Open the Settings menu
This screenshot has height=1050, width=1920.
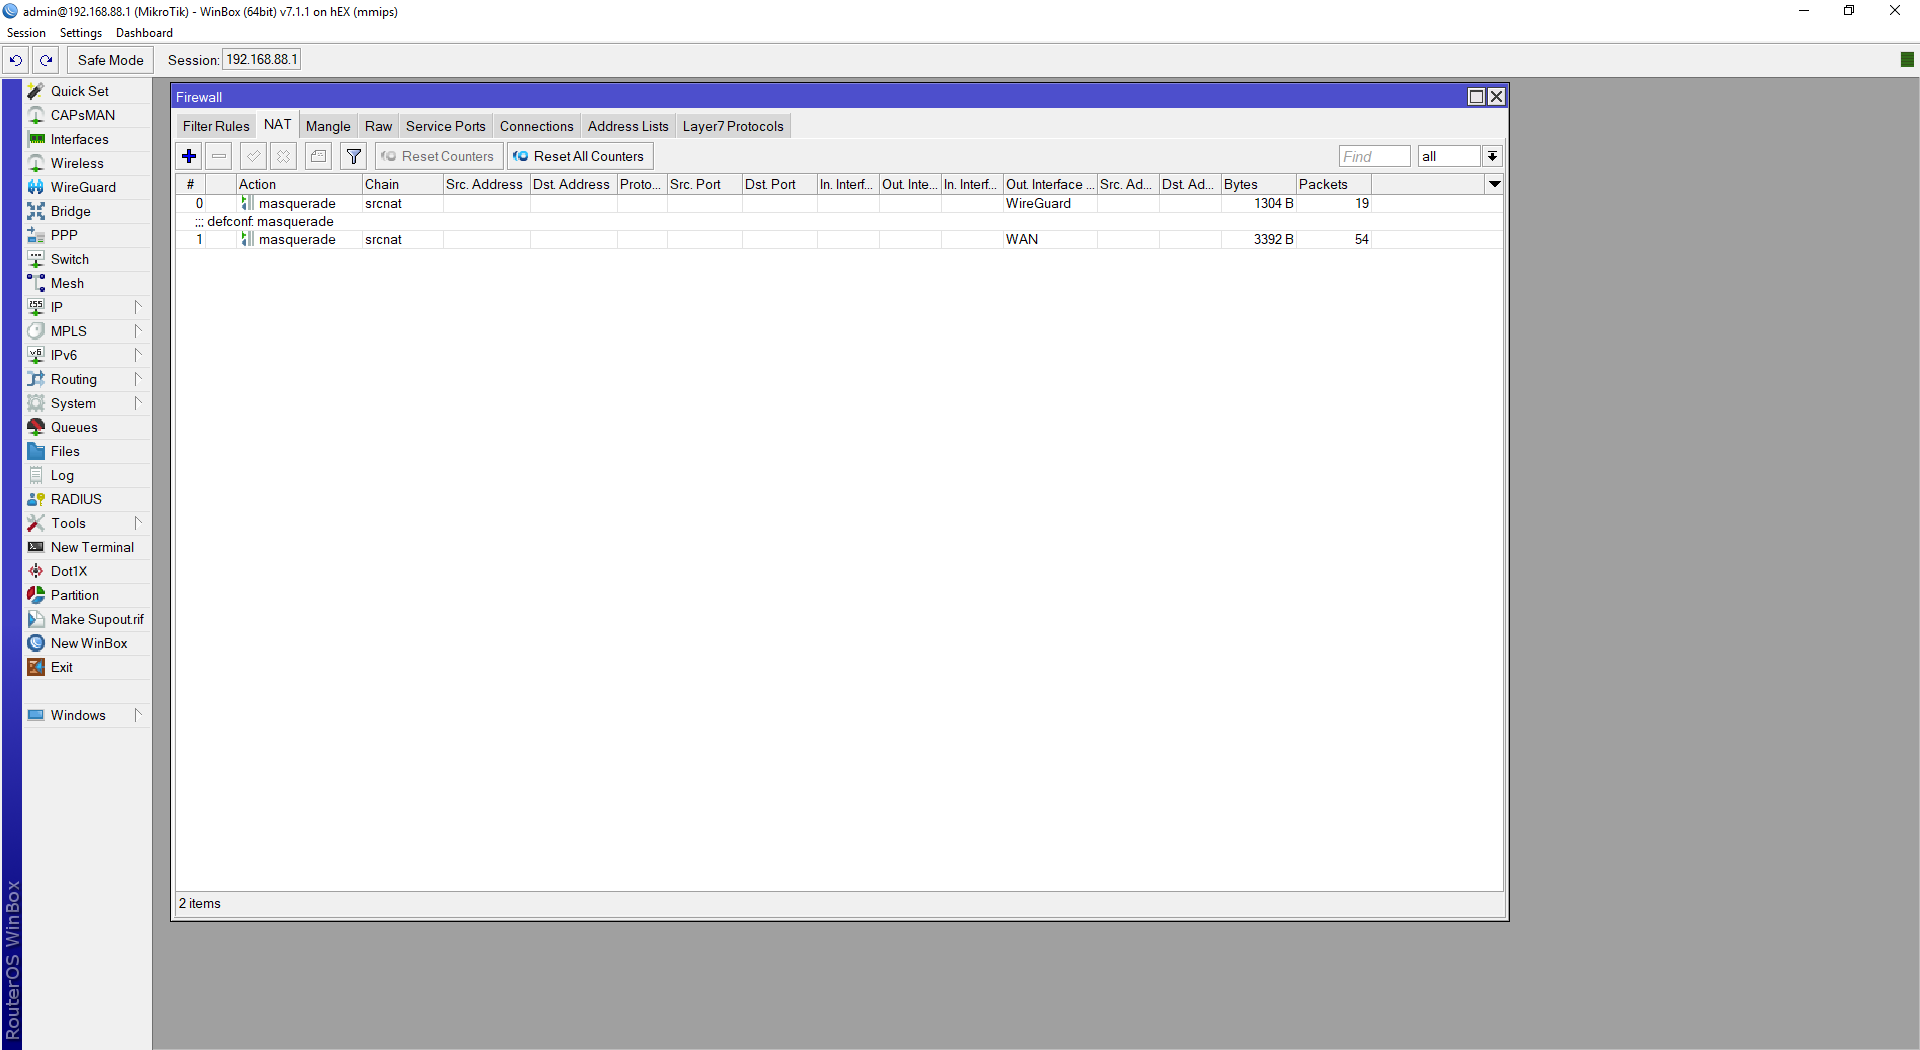(81, 33)
